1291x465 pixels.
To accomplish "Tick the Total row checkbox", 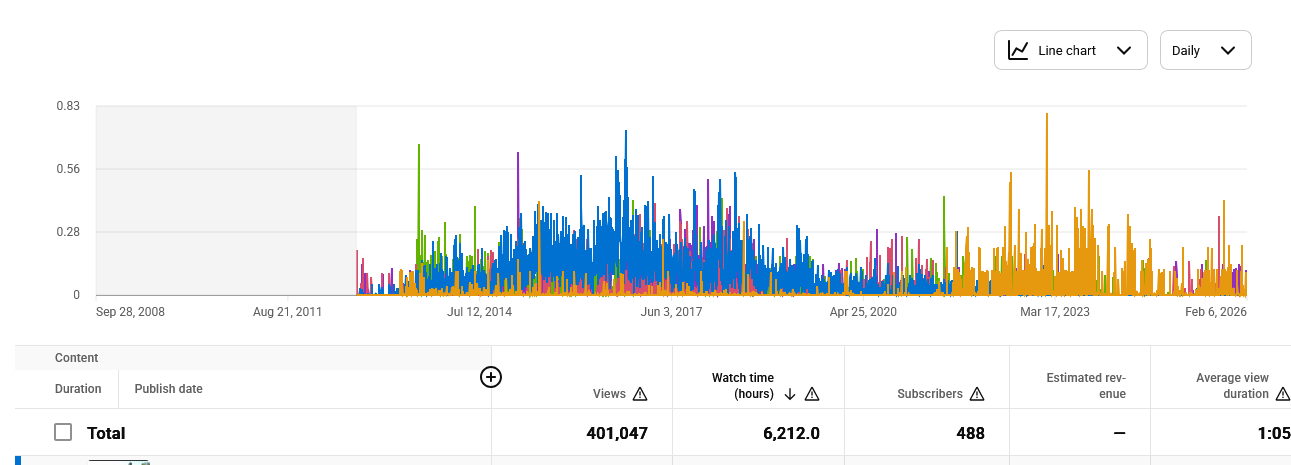I will click(63, 432).
